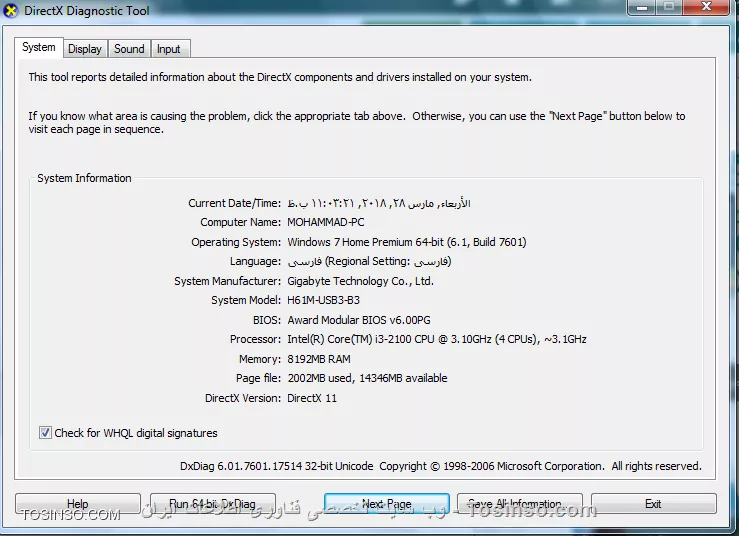Open the Help button
Image resolution: width=739 pixels, height=536 pixels.
pos(78,504)
